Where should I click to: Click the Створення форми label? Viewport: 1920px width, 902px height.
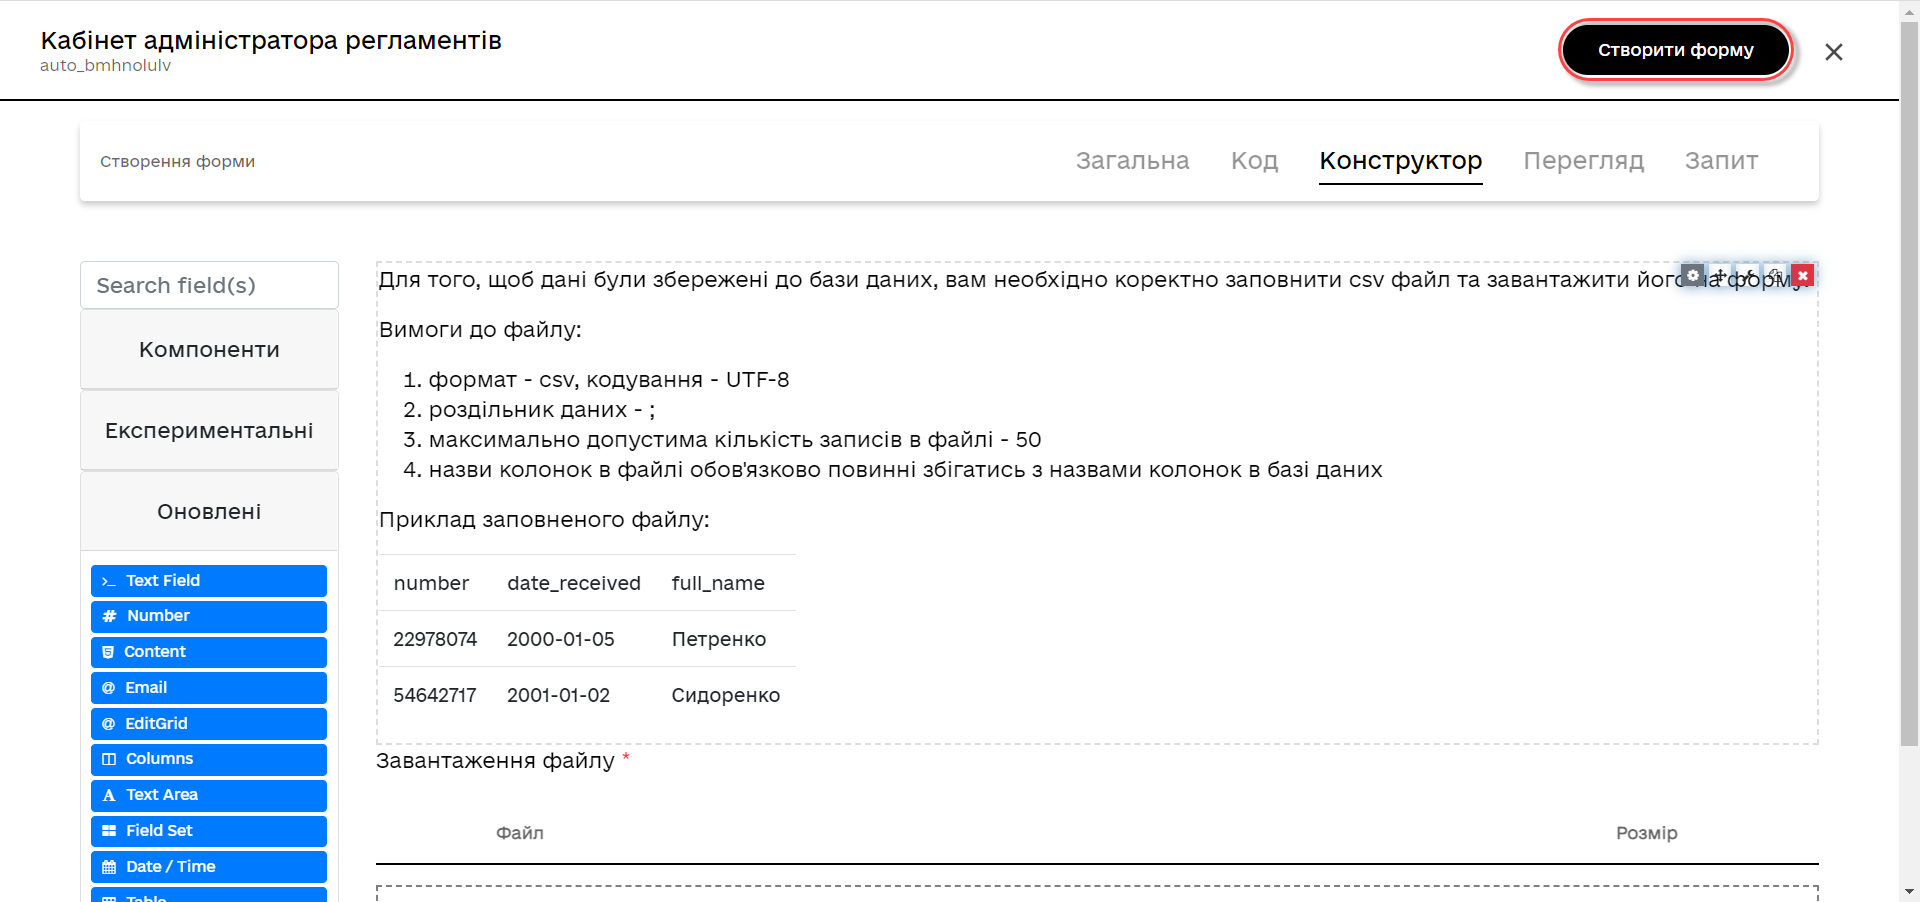pyautogui.click(x=177, y=162)
